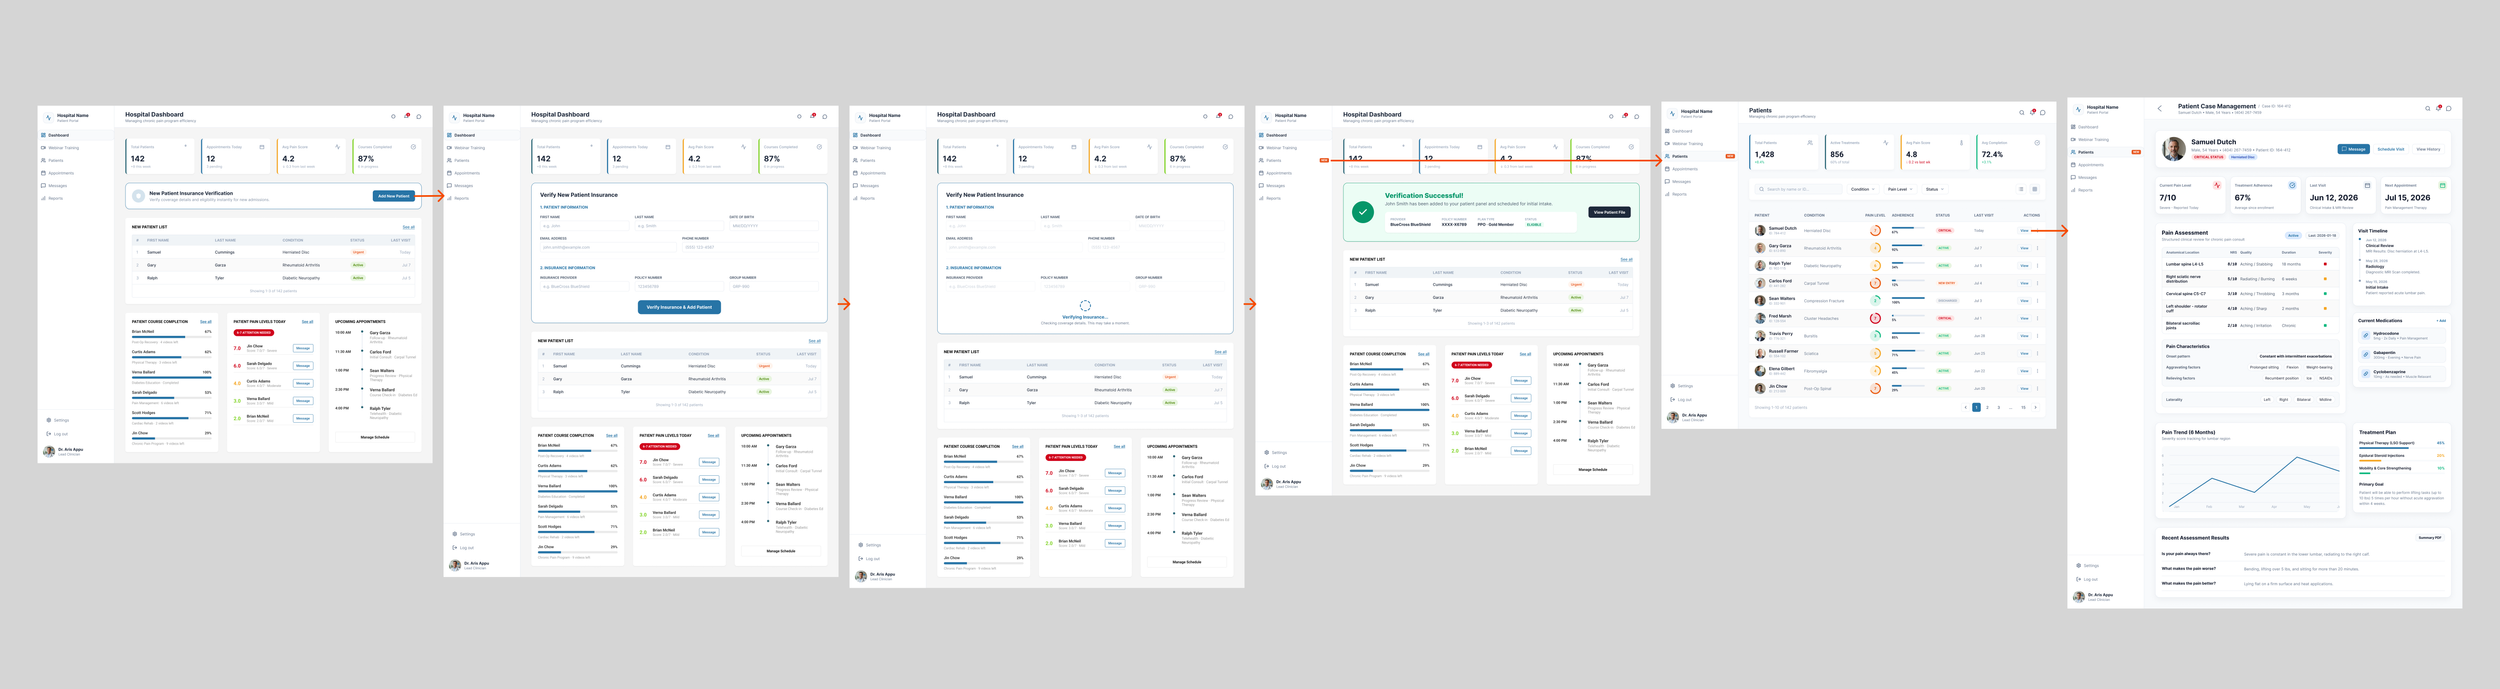Click the Search by name or ID field
The image size is (2500, 689).
(x=1799, y=189)
